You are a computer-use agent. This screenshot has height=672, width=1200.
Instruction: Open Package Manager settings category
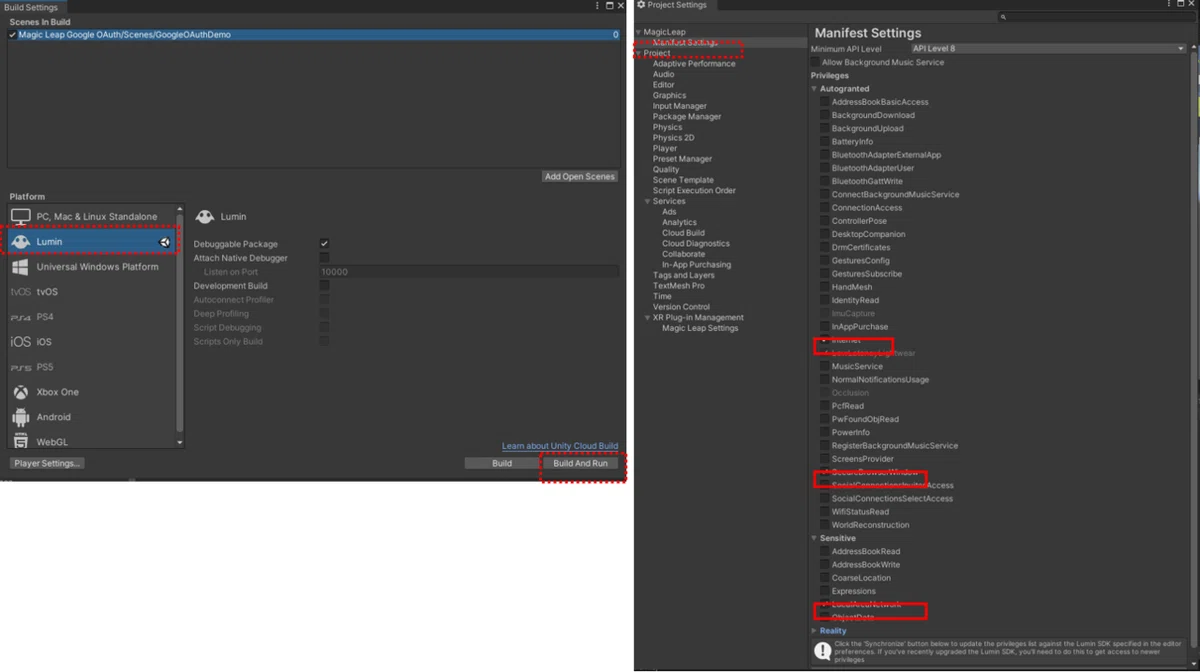click(687, 116)
